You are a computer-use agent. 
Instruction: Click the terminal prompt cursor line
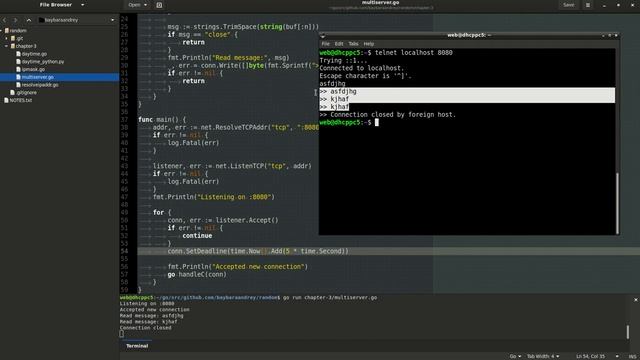(349, 122)
